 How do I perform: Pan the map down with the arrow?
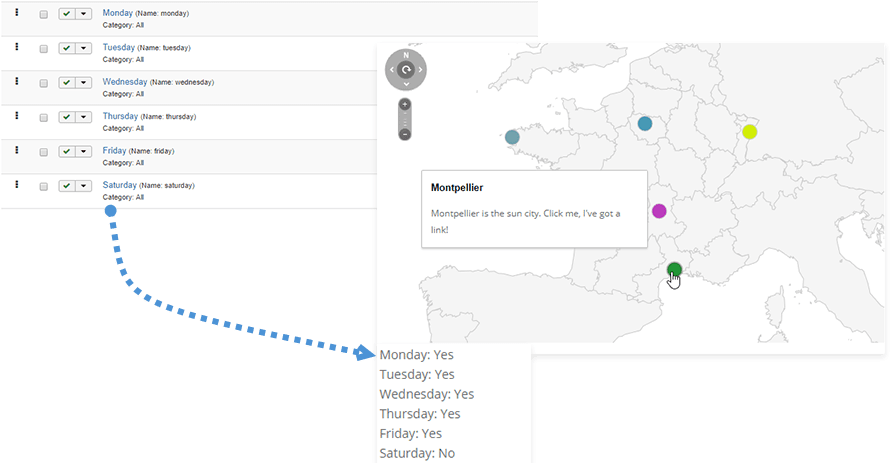(405, 84)
